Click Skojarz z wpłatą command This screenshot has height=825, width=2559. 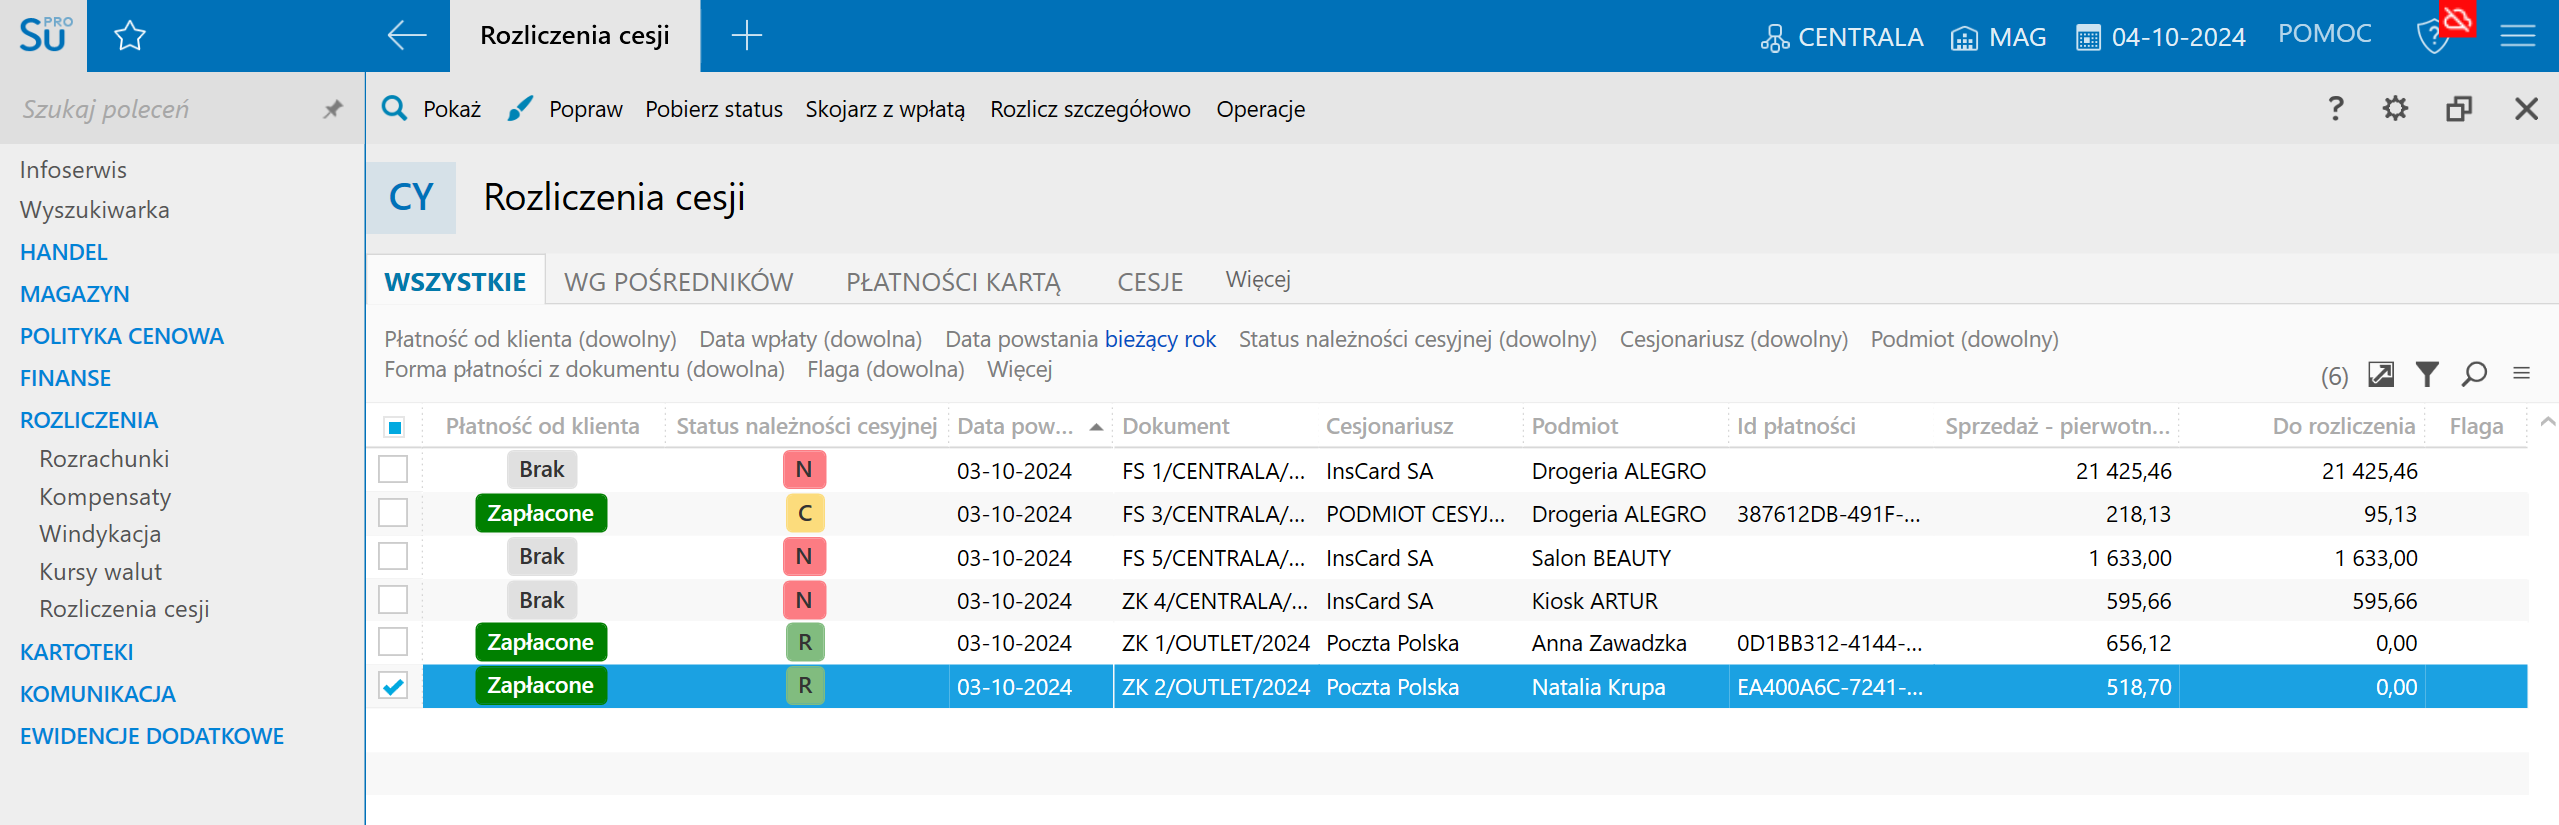pos(885,109)
